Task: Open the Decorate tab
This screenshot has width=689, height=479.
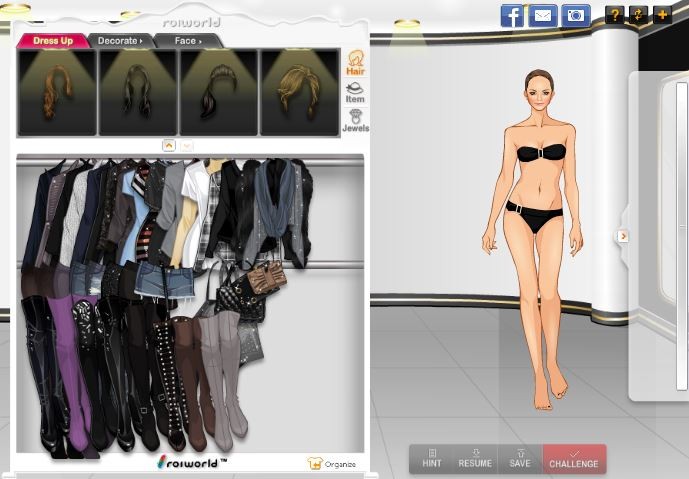Action: 120,41
